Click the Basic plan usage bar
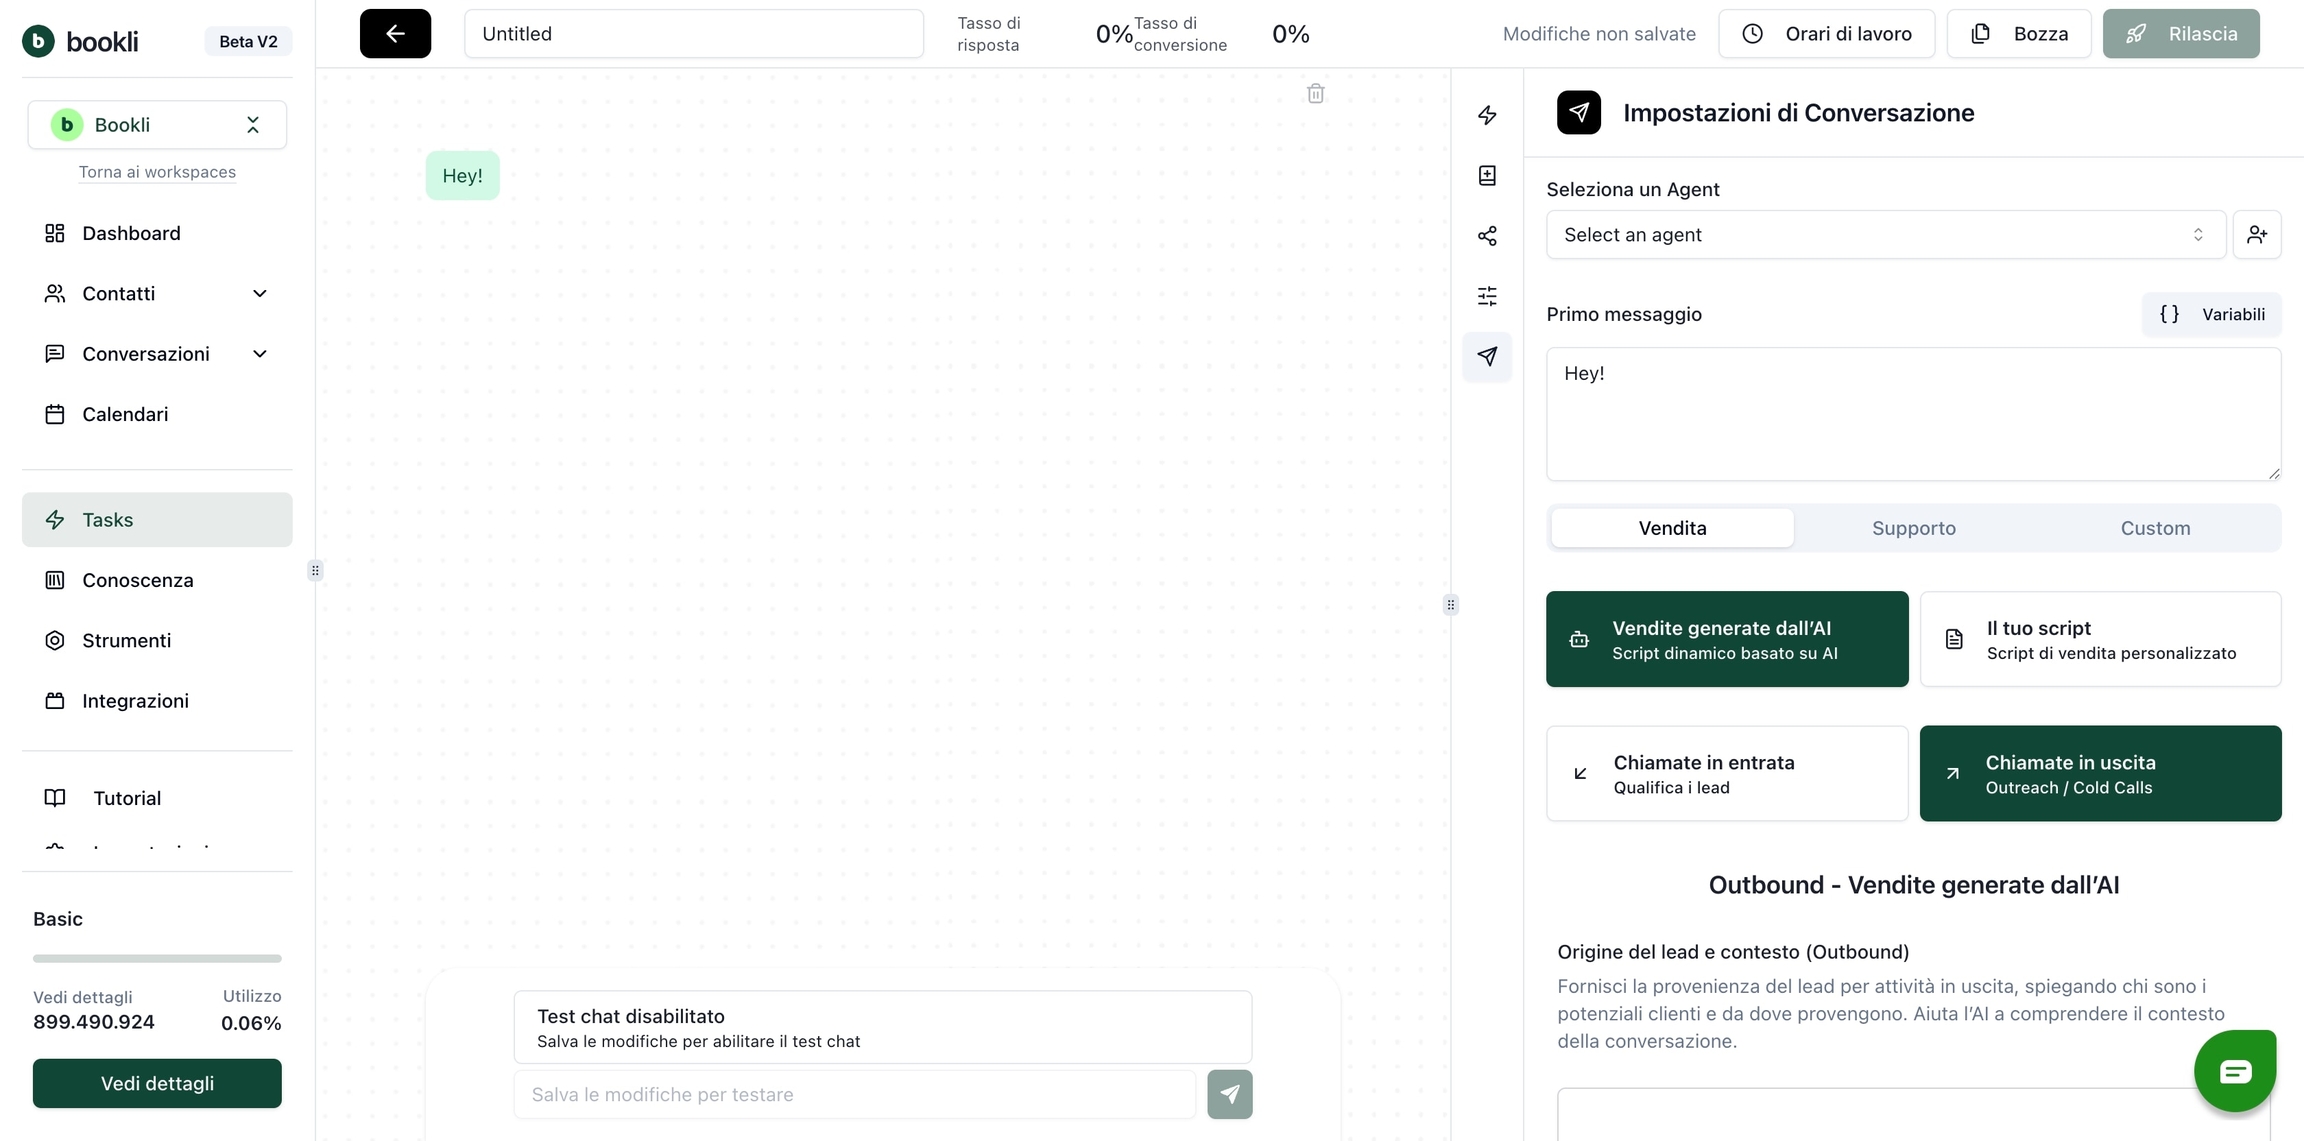2304x1141 pixels. coord(157,958)
